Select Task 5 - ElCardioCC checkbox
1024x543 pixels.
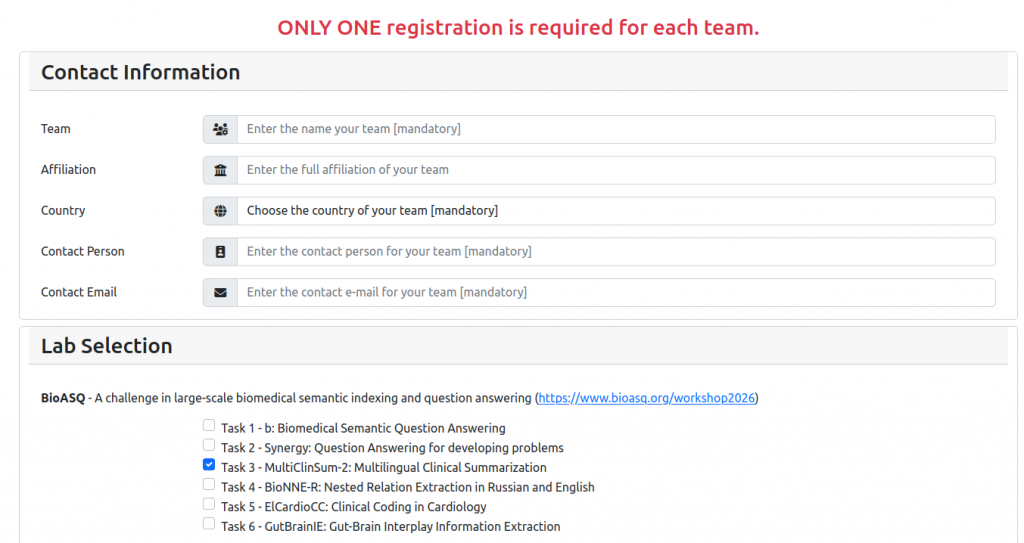pyautogui.click(x=209, y=504)
